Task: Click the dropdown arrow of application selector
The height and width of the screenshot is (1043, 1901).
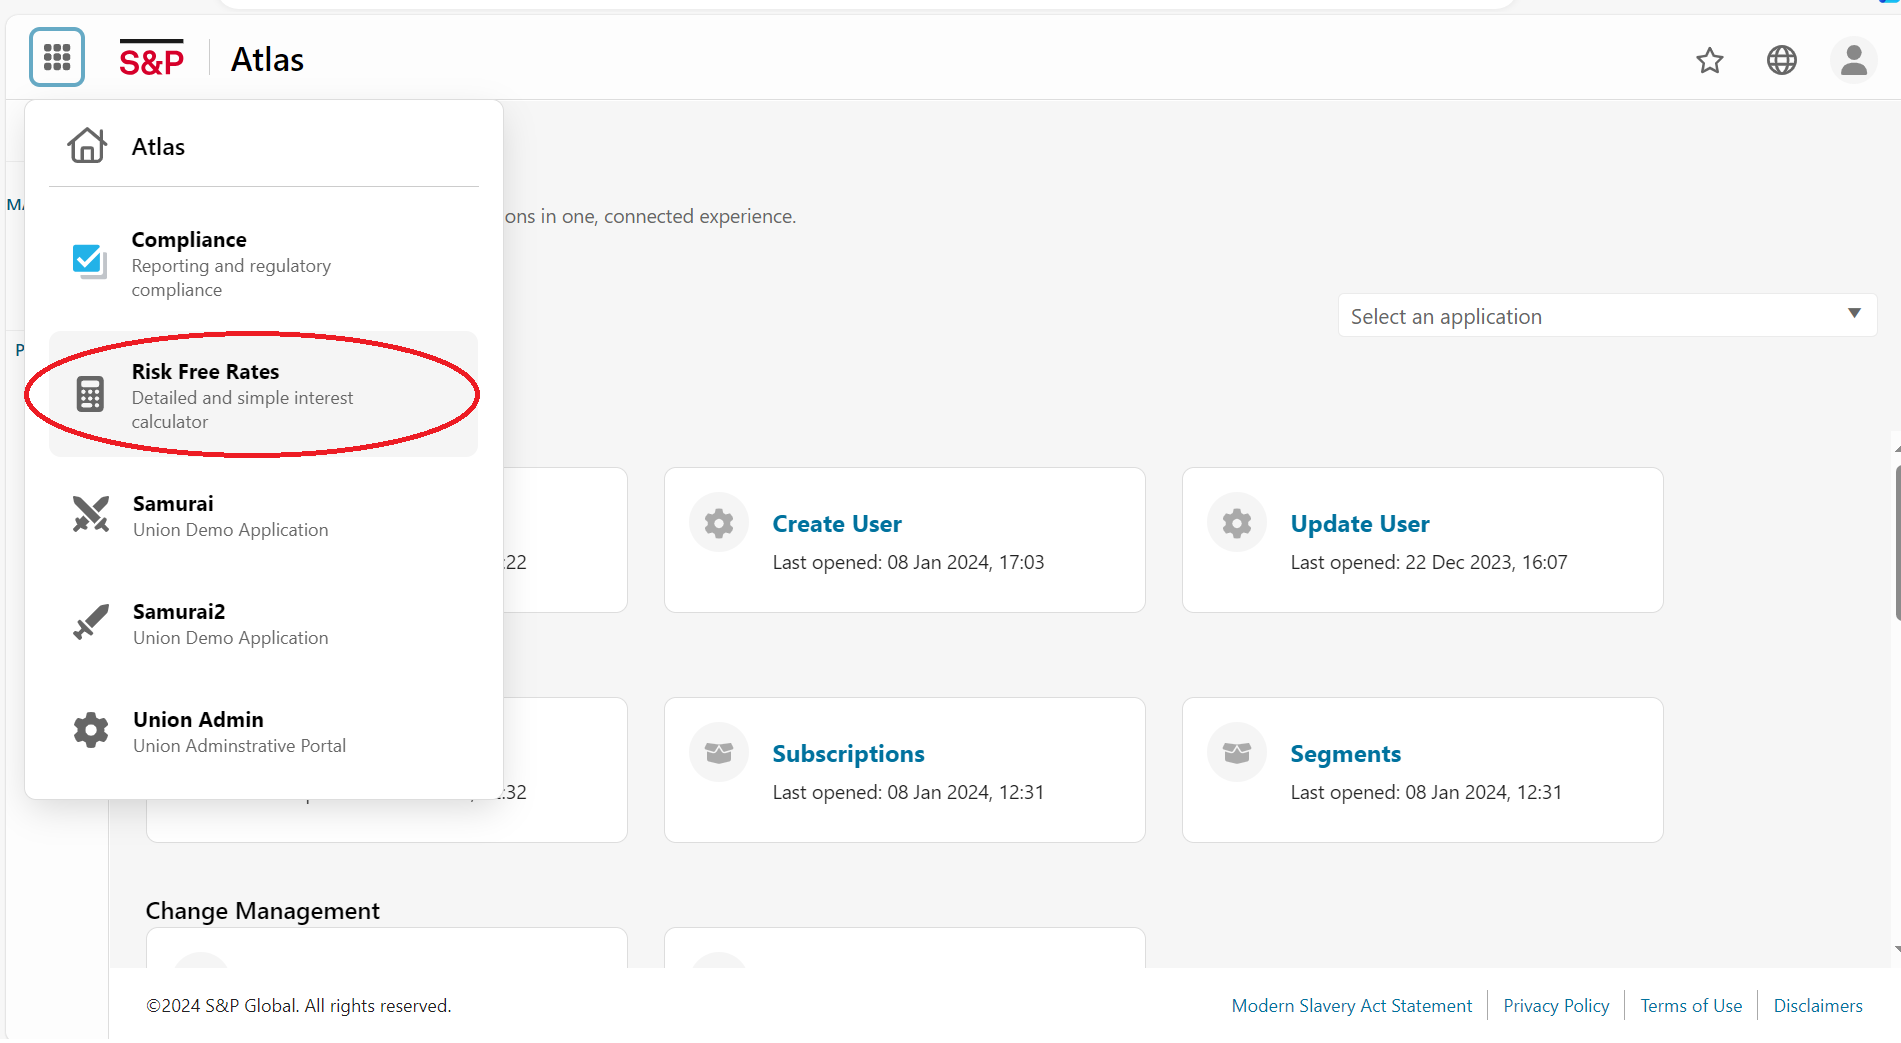Action: 1854,314
